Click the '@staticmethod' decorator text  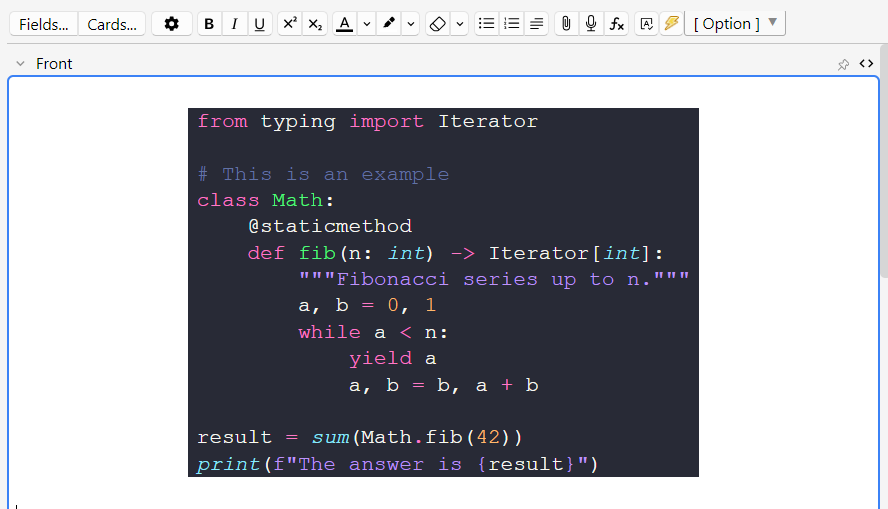pos(330,226)
